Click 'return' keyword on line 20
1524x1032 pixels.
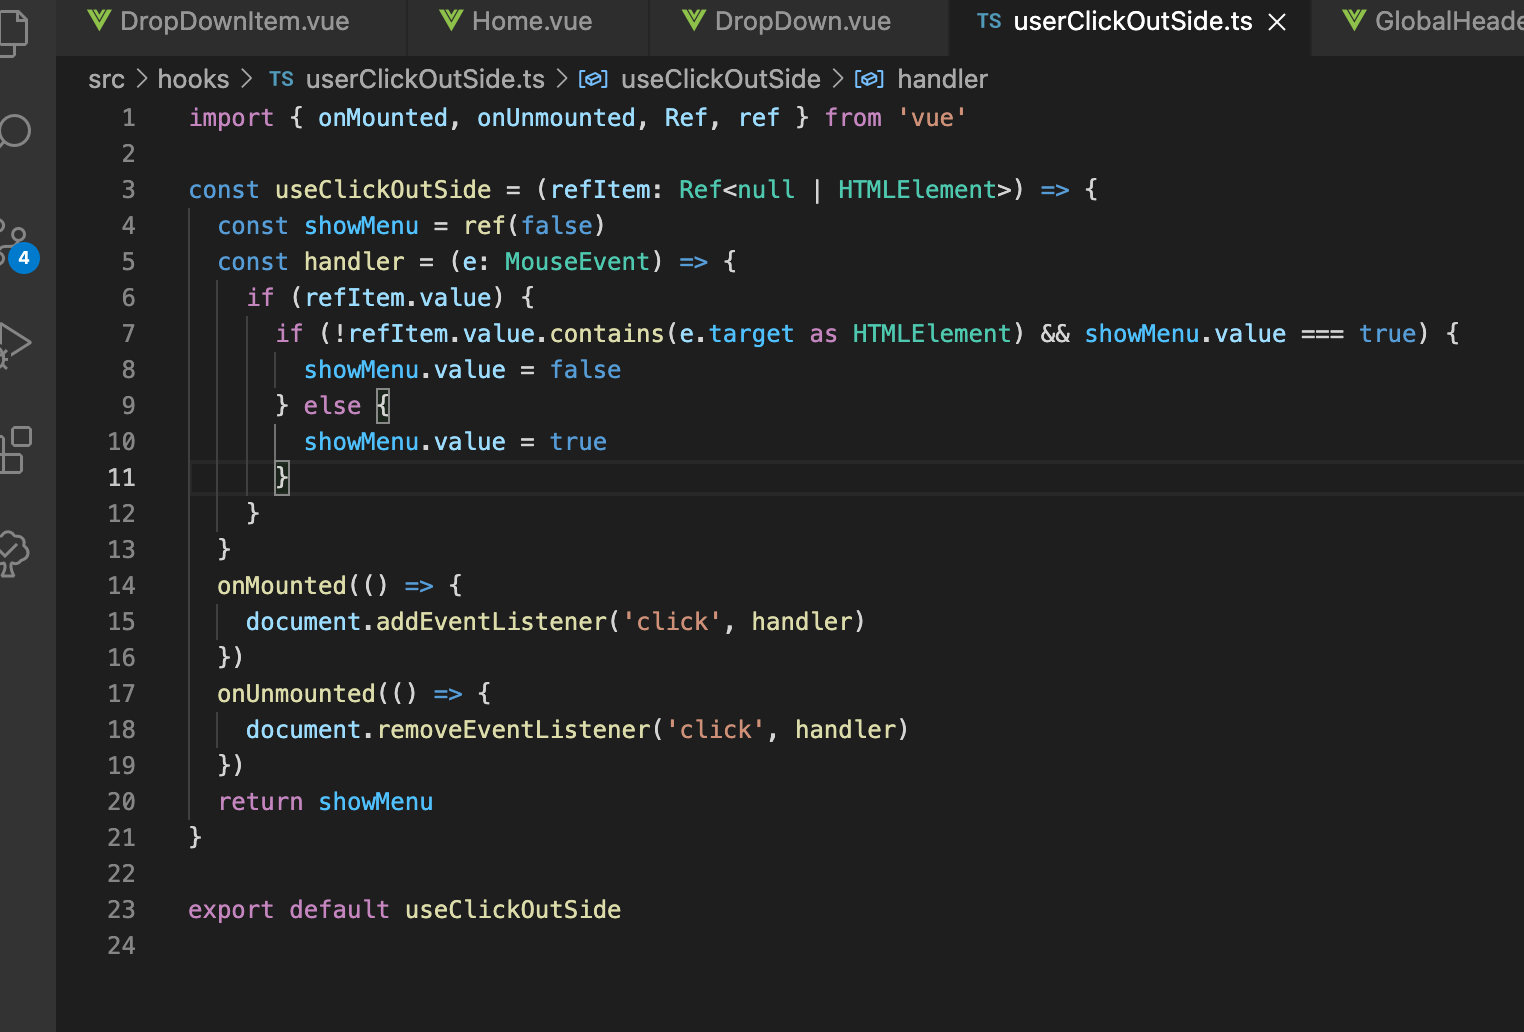coord(260,802)
